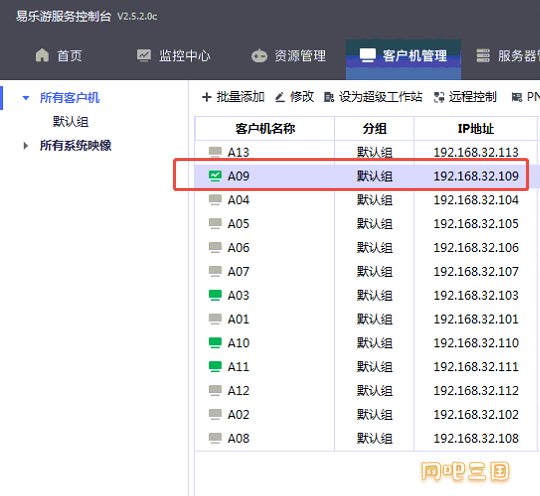Click the A13 computer status icon

pos(215,152)
